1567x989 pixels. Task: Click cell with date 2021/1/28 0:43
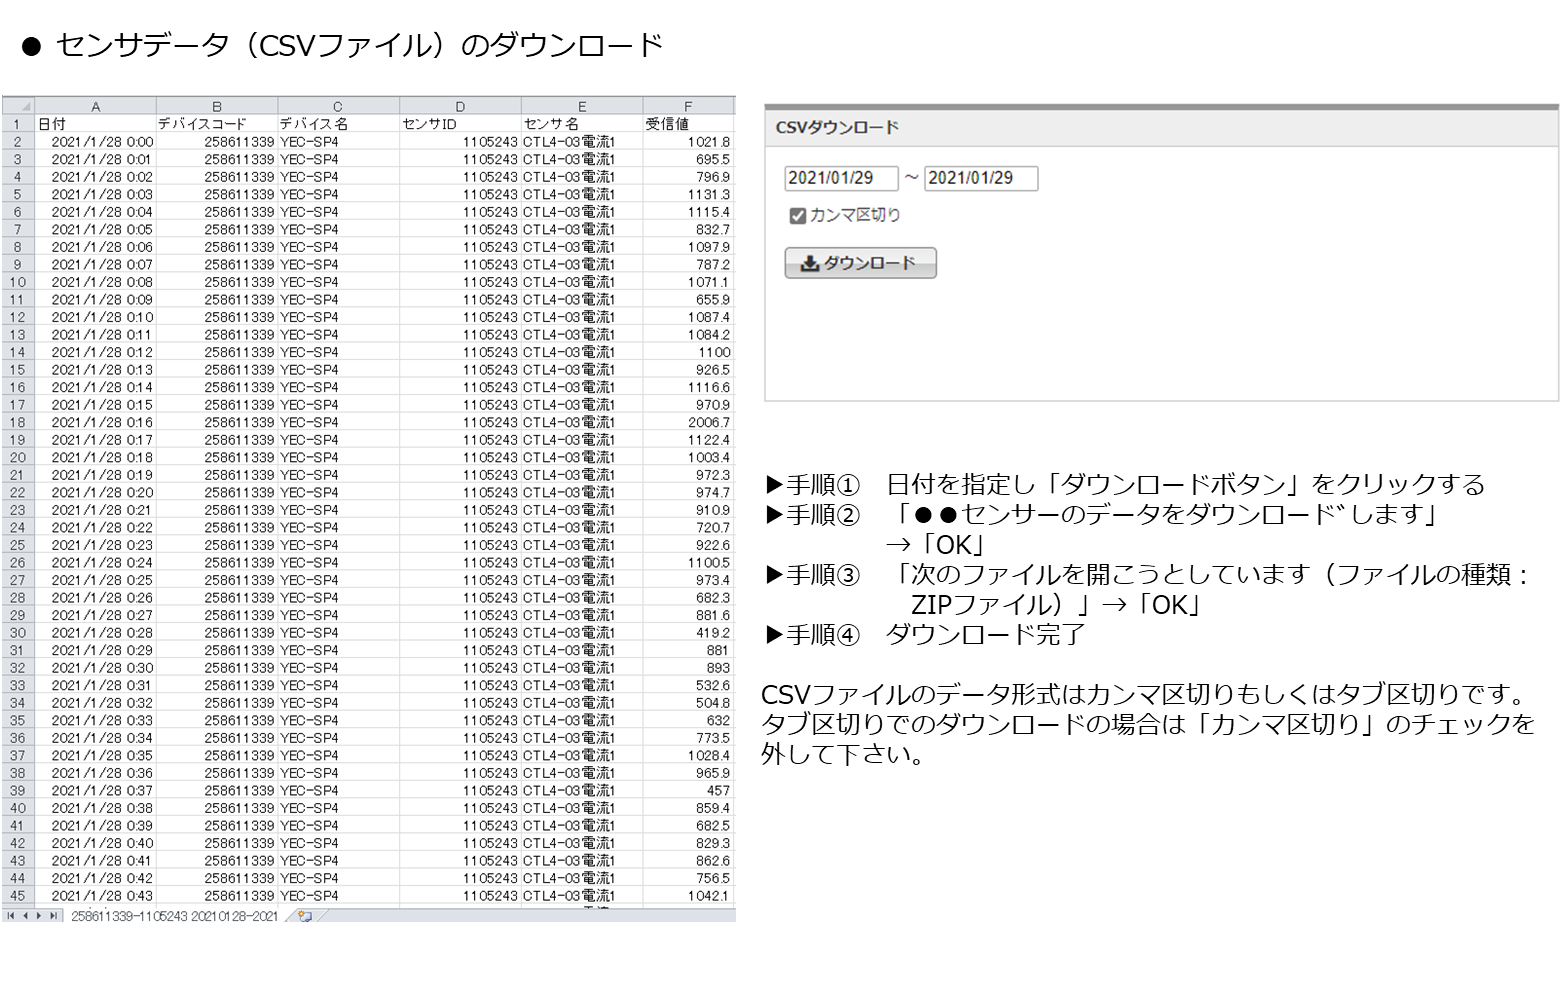click(x=95, y=896)
